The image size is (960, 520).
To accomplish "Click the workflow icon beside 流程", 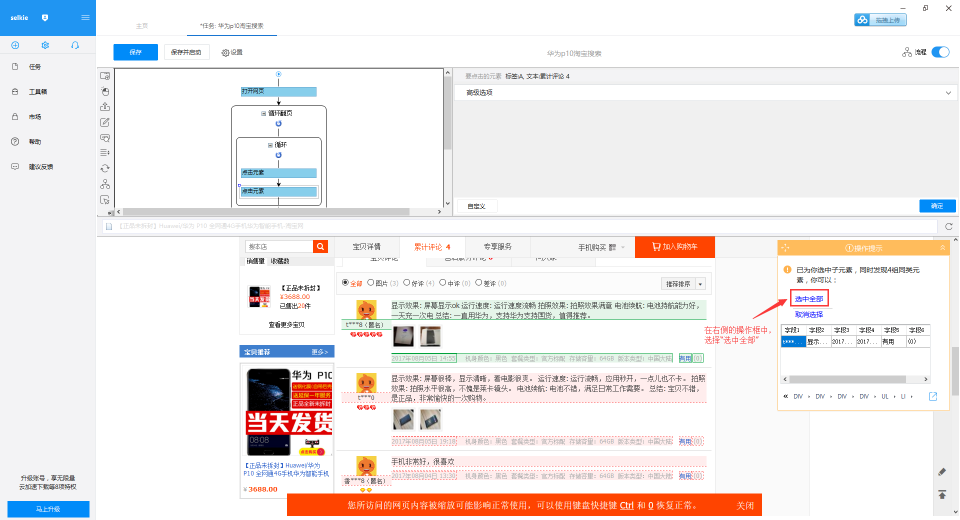I will (907, 53).
